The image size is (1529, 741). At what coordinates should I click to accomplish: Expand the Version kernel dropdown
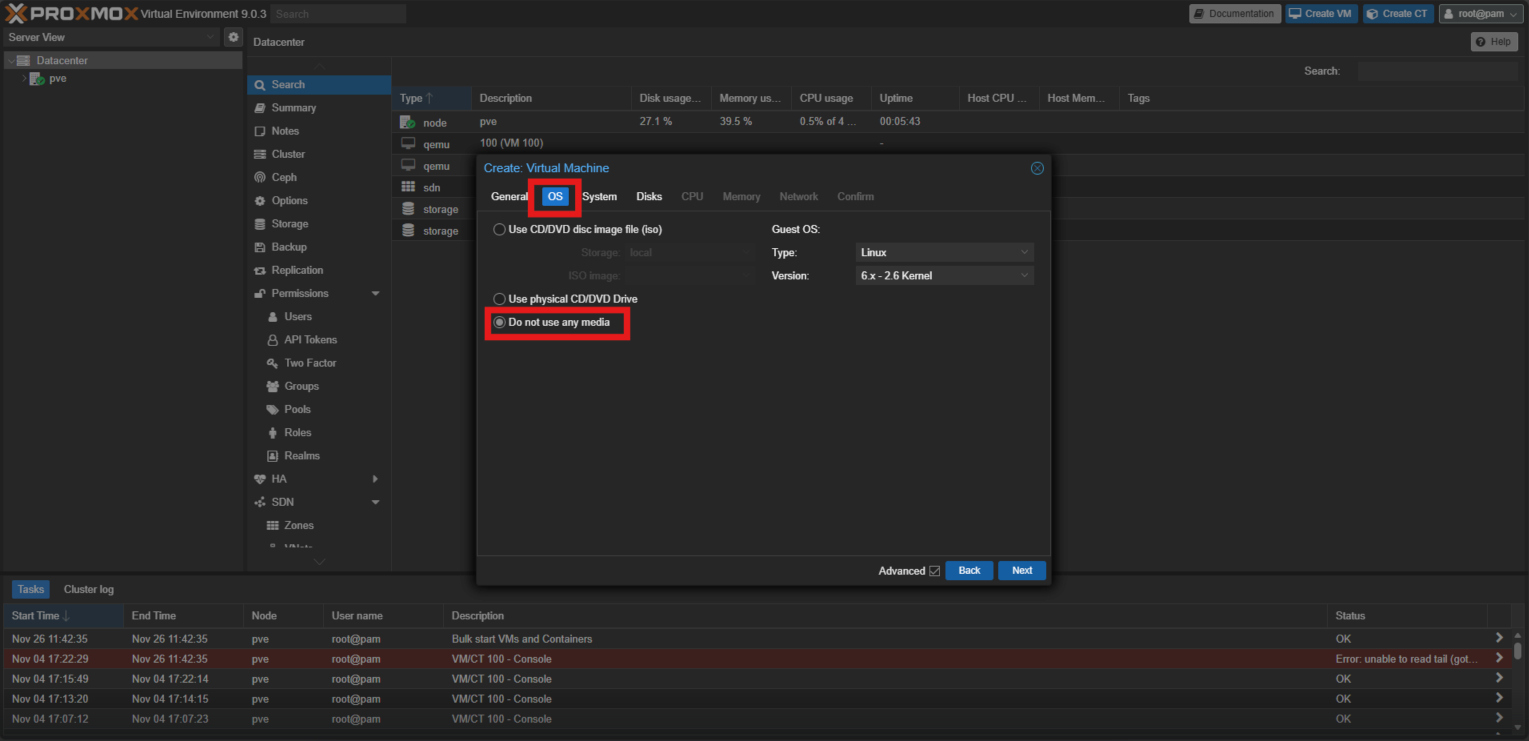pos(944,276)
